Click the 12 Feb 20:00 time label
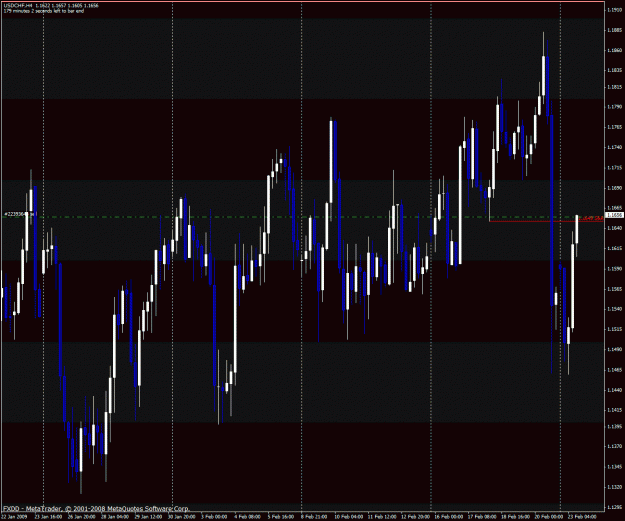Image resolution: width=625 pixels, height=521 pixels. [x=415, y=517]
